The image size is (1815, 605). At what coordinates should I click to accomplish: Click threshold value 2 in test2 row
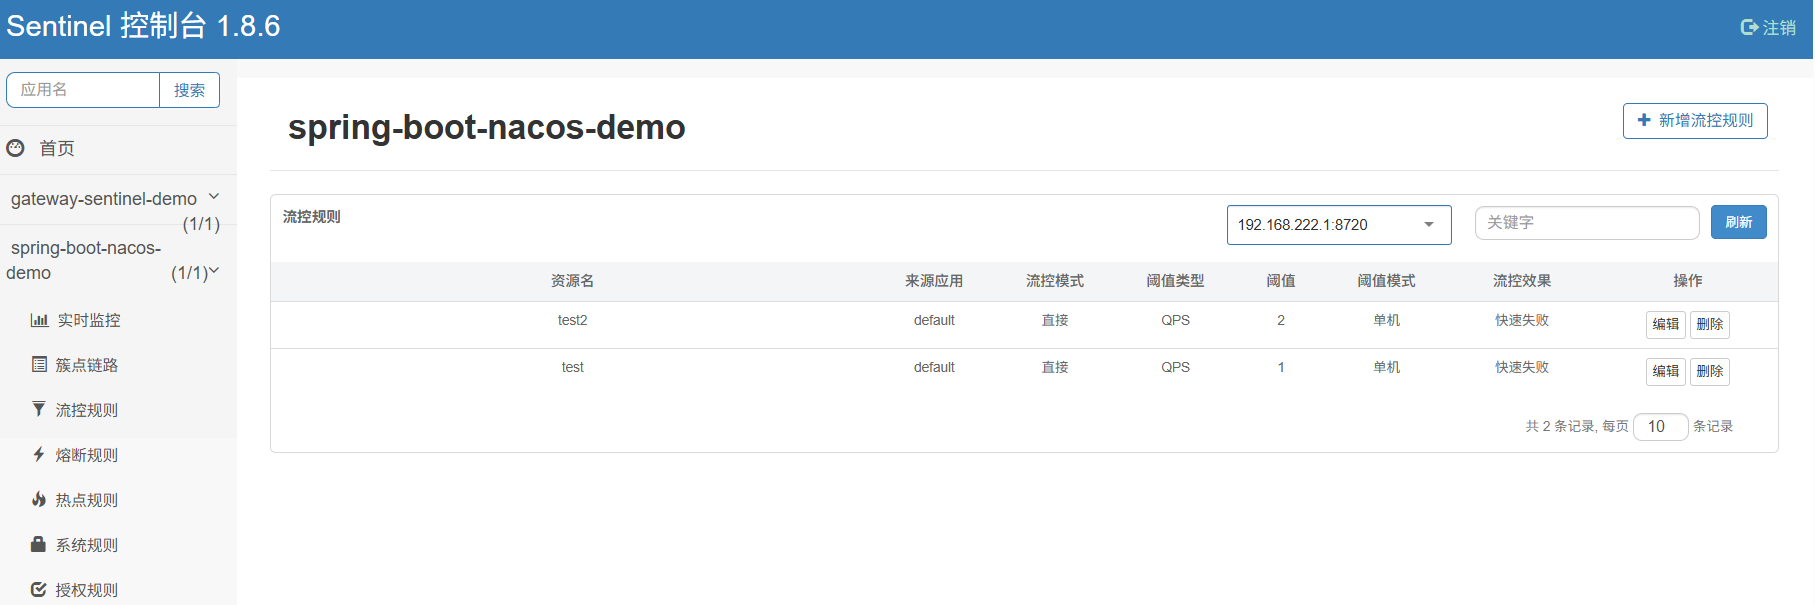click(1281, 320)
